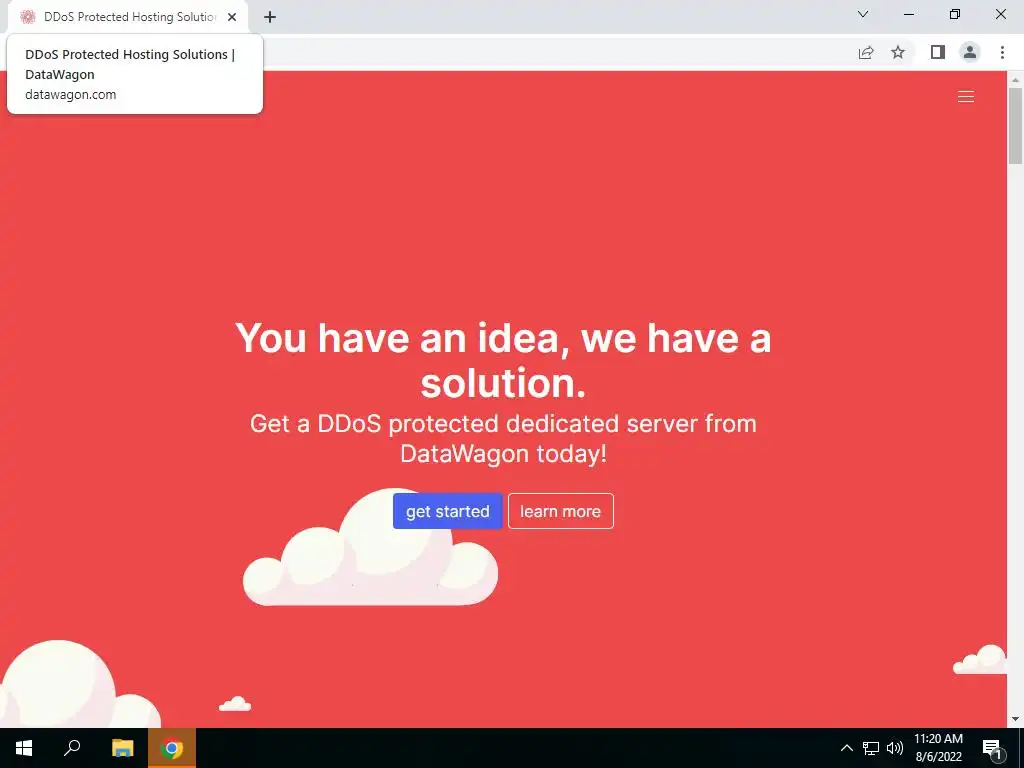Open the Windows Start menu
Image resolution: width=1024 pixels, height=768 pixels.
coord(24,748)
